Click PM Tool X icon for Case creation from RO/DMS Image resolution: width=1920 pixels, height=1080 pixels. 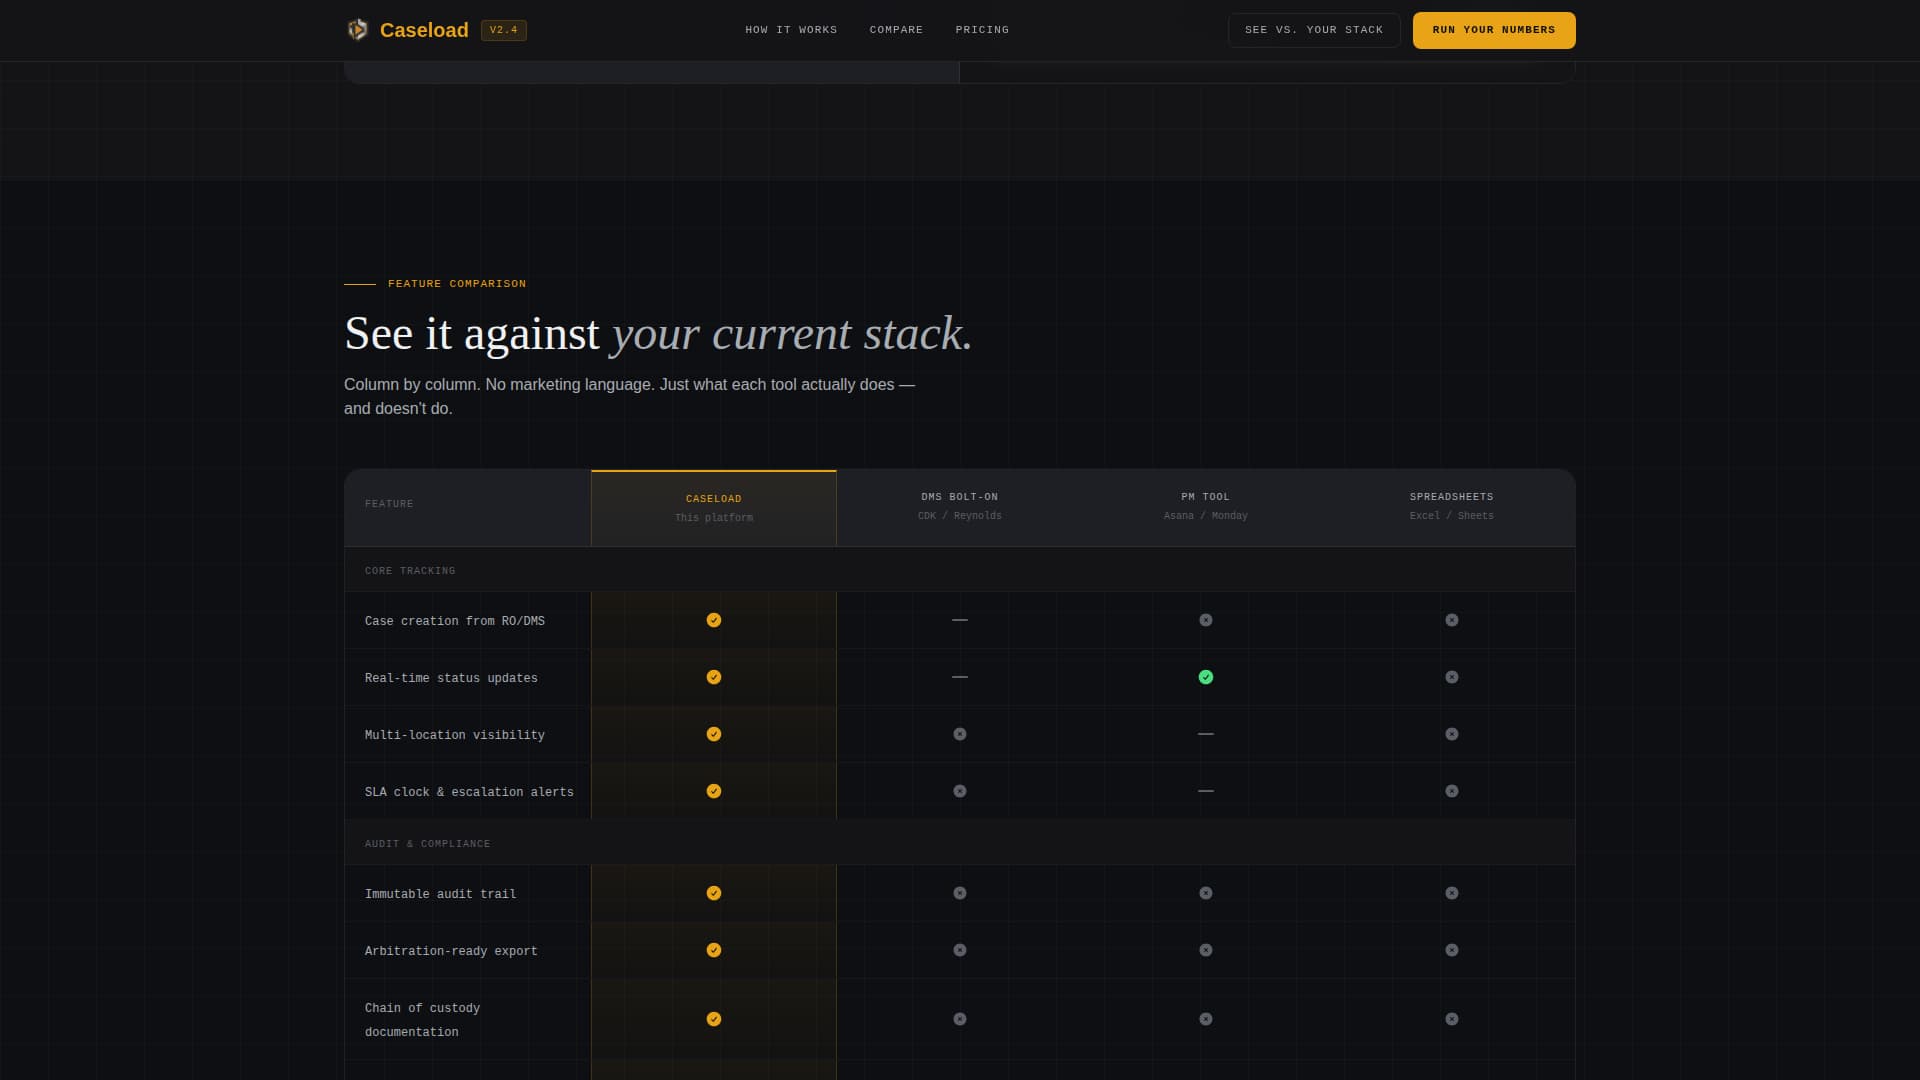pyautogui.click(x=1206, y=620)
